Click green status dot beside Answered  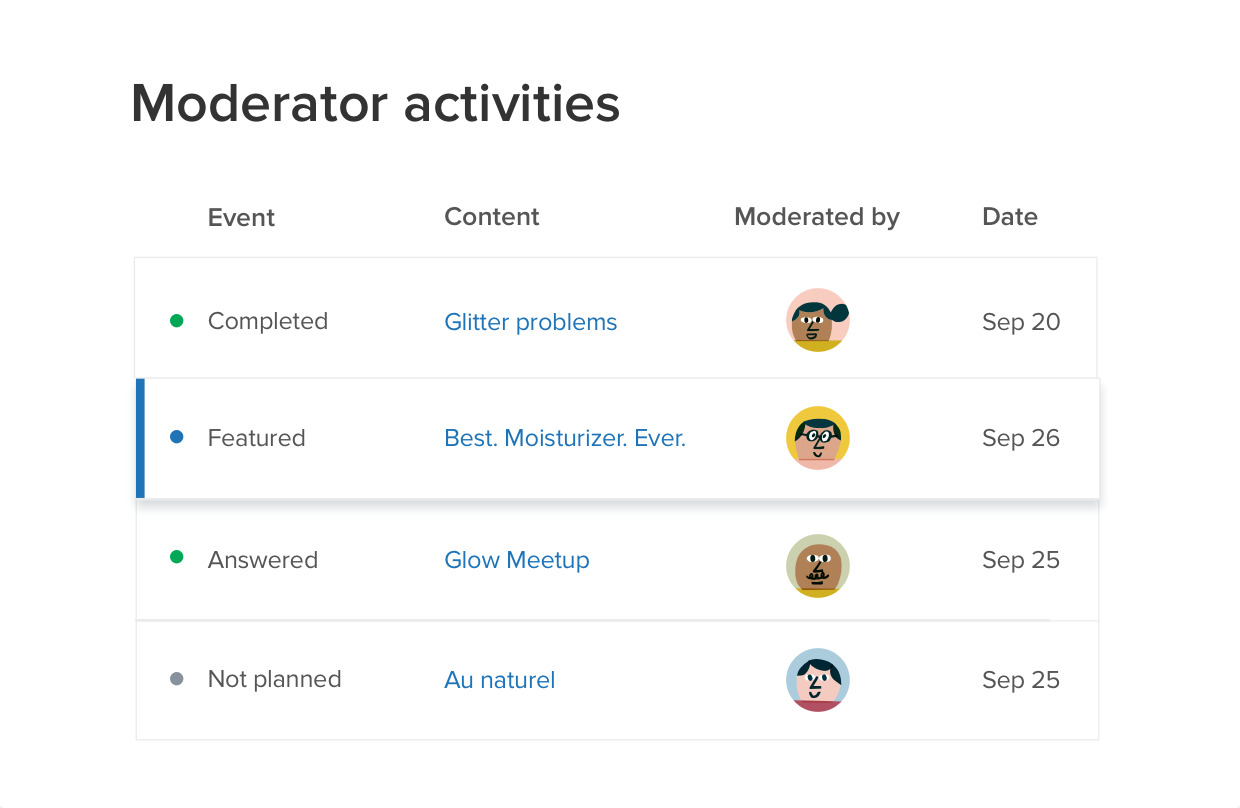point(177,557)
